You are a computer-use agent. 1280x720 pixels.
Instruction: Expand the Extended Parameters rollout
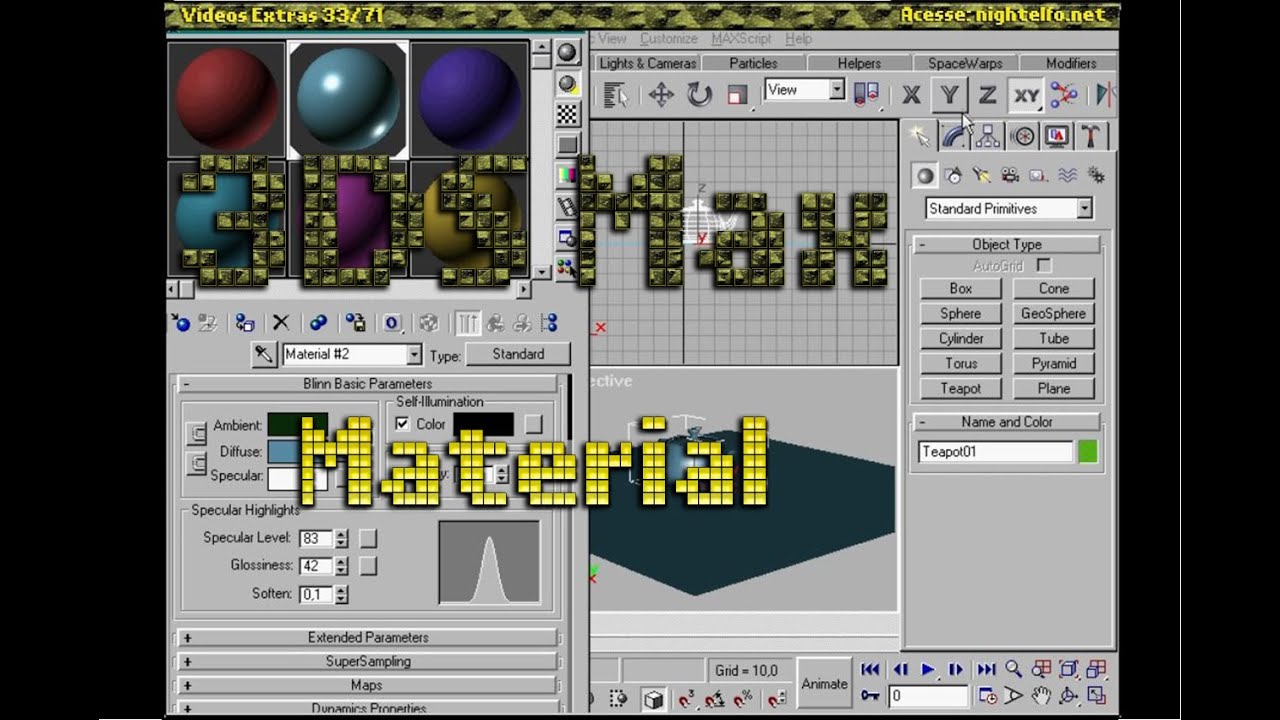click(367, 637)
